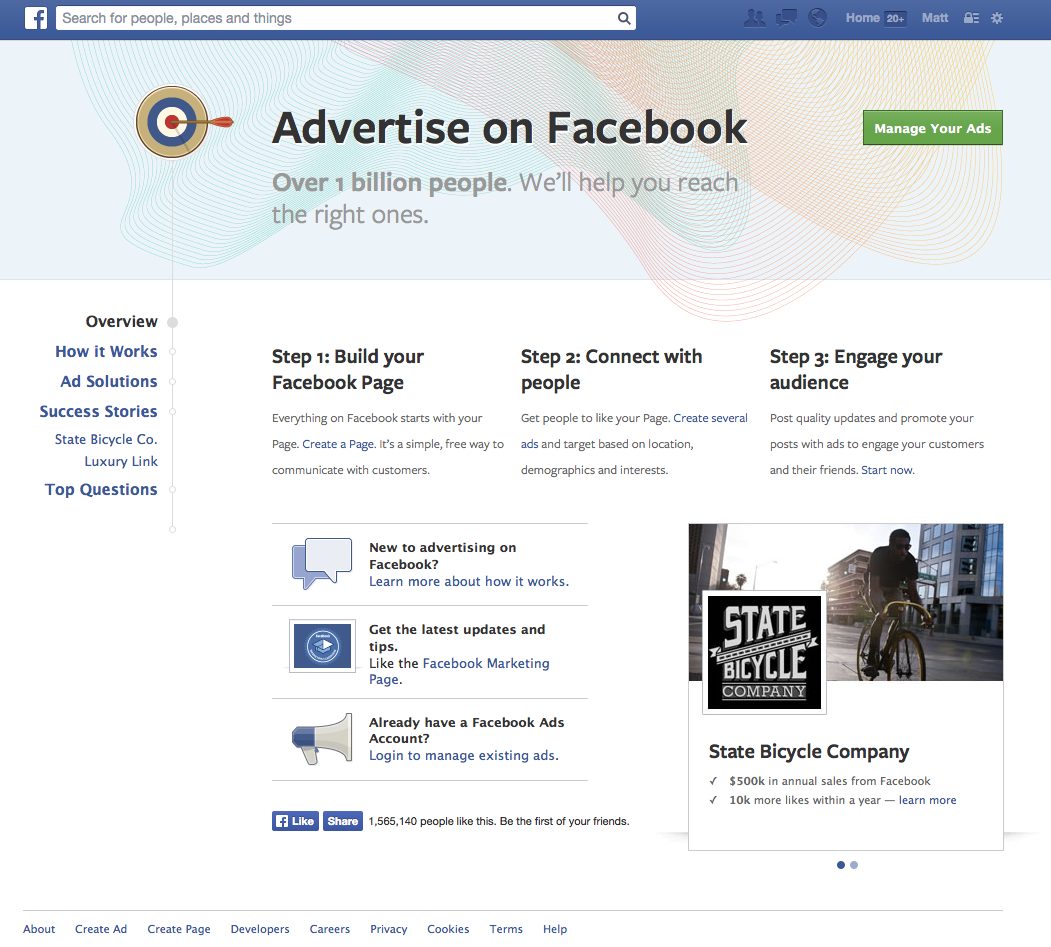Open Learn more about how it works
This screenshot has width=1051, height=947.
click(469, 582)
